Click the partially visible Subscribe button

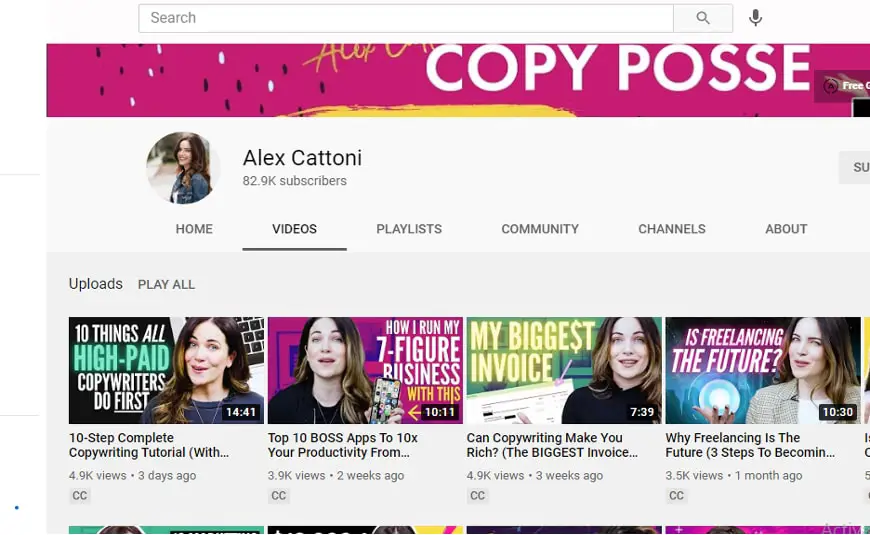854,167
